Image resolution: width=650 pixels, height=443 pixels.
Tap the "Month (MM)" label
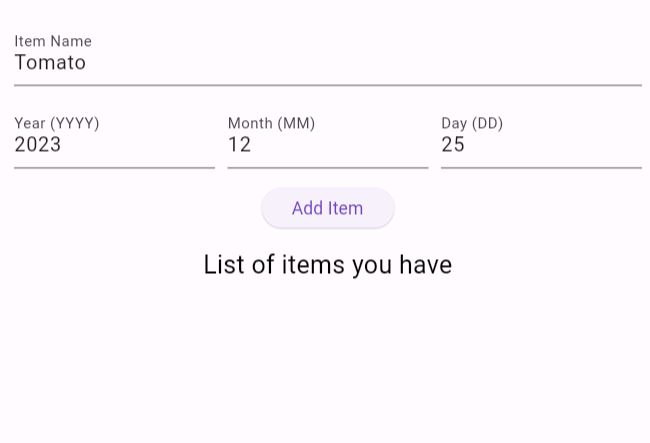pyautogui.click(x=271, y=123)
